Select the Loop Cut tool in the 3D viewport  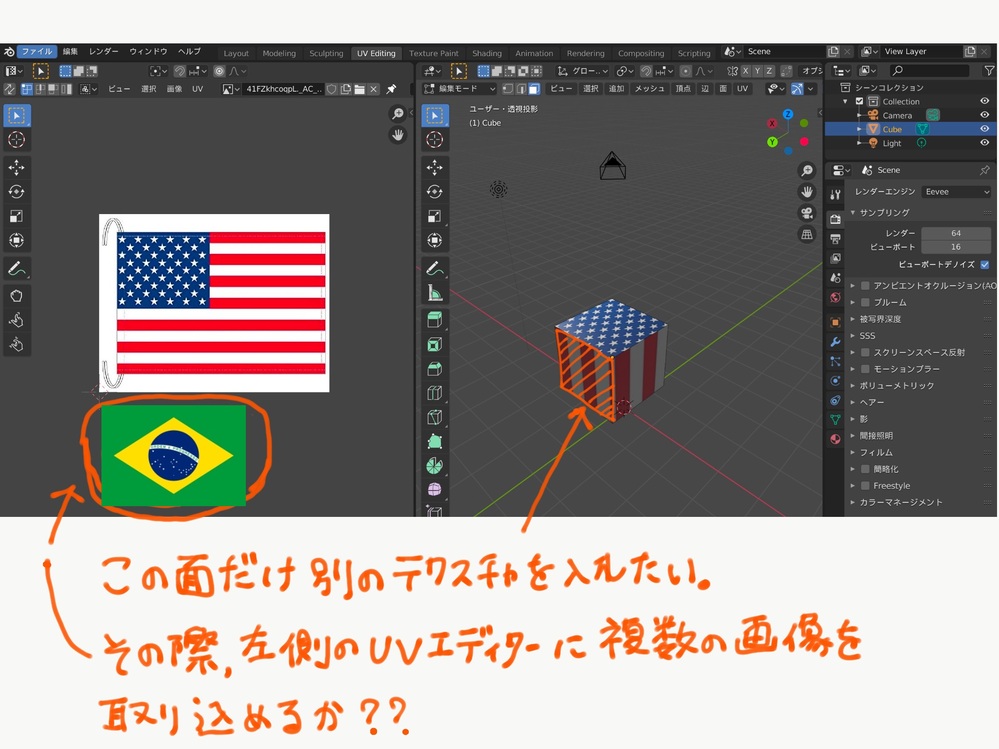point(435,393)
